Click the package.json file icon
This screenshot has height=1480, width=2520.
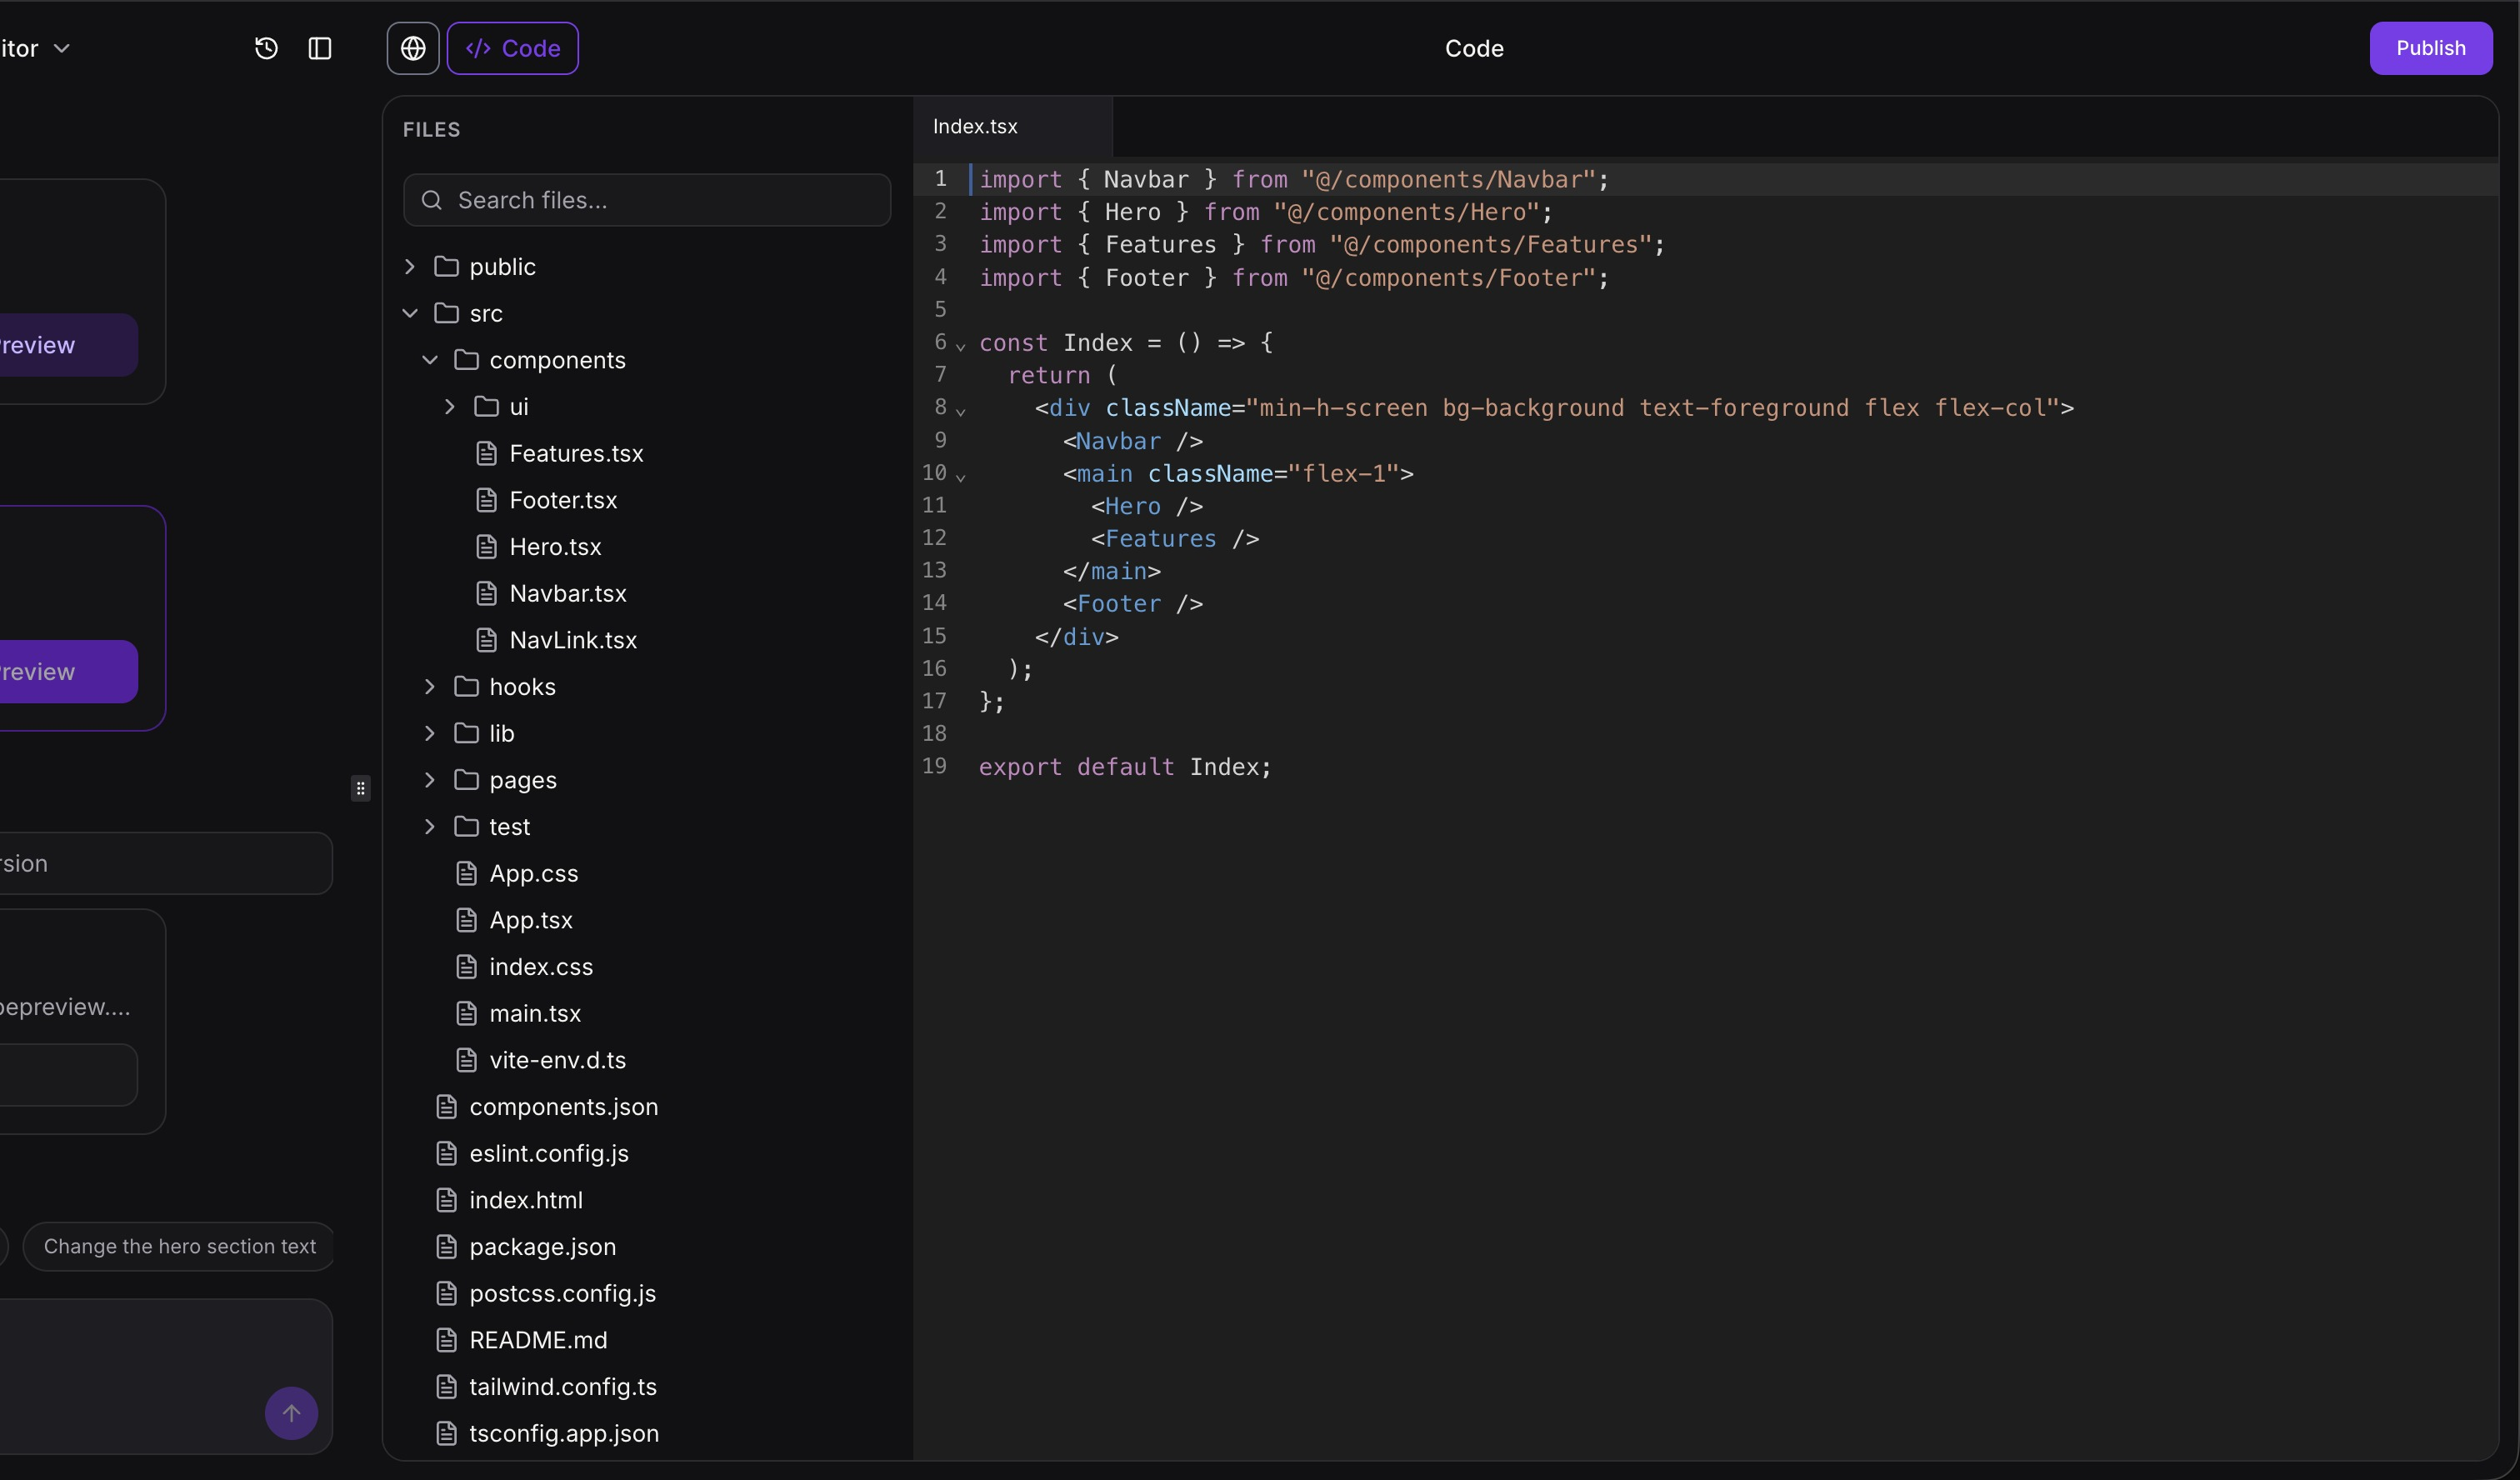coord(446,1246)
